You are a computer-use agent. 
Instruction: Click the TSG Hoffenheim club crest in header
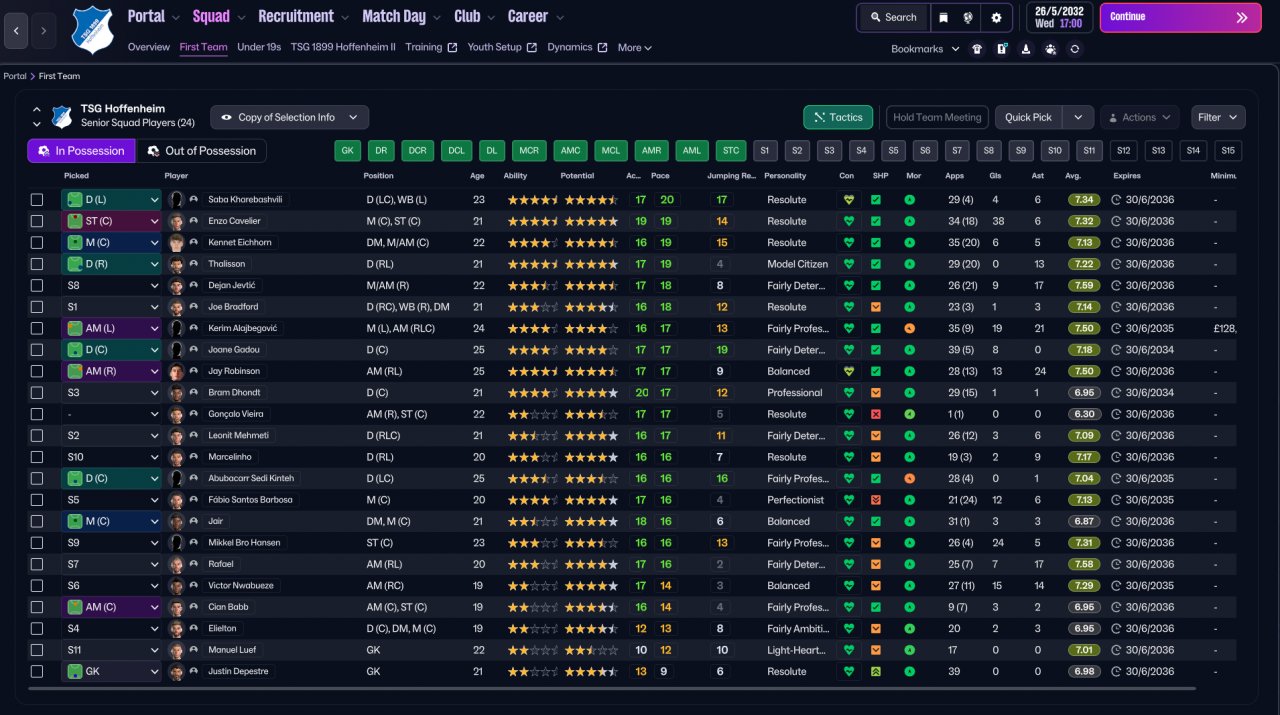pyautogui.click(x=92, y=29)
